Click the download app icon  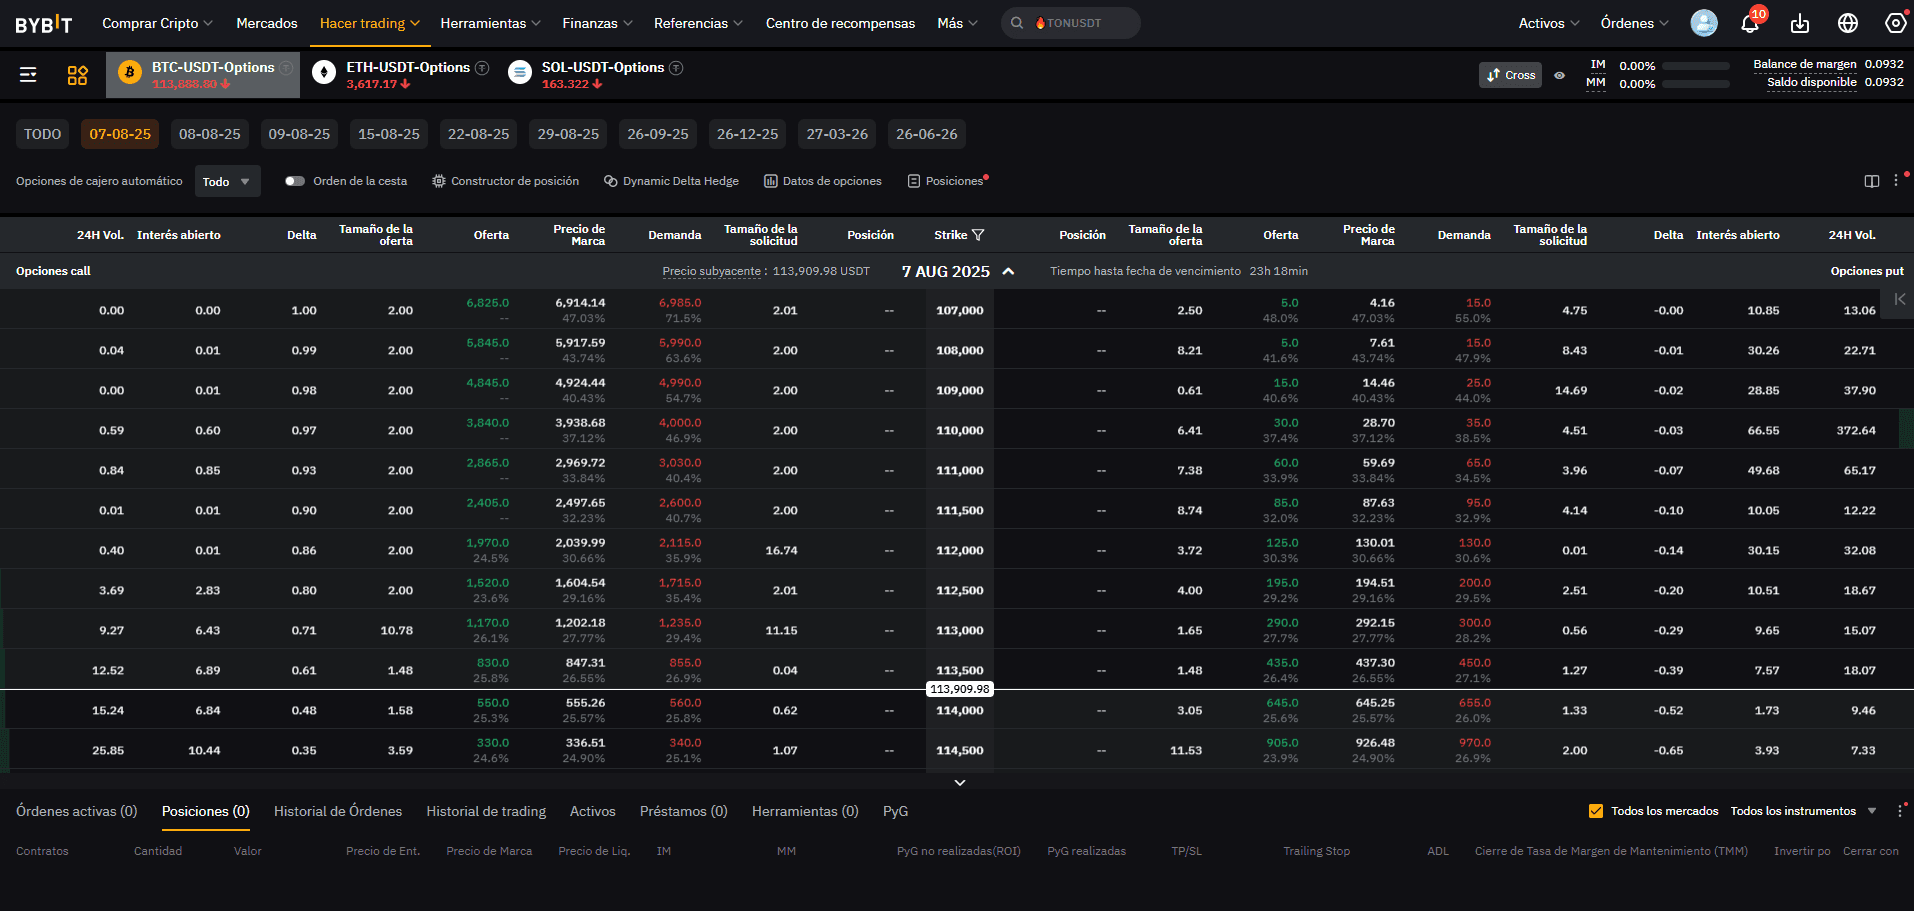1800,23
